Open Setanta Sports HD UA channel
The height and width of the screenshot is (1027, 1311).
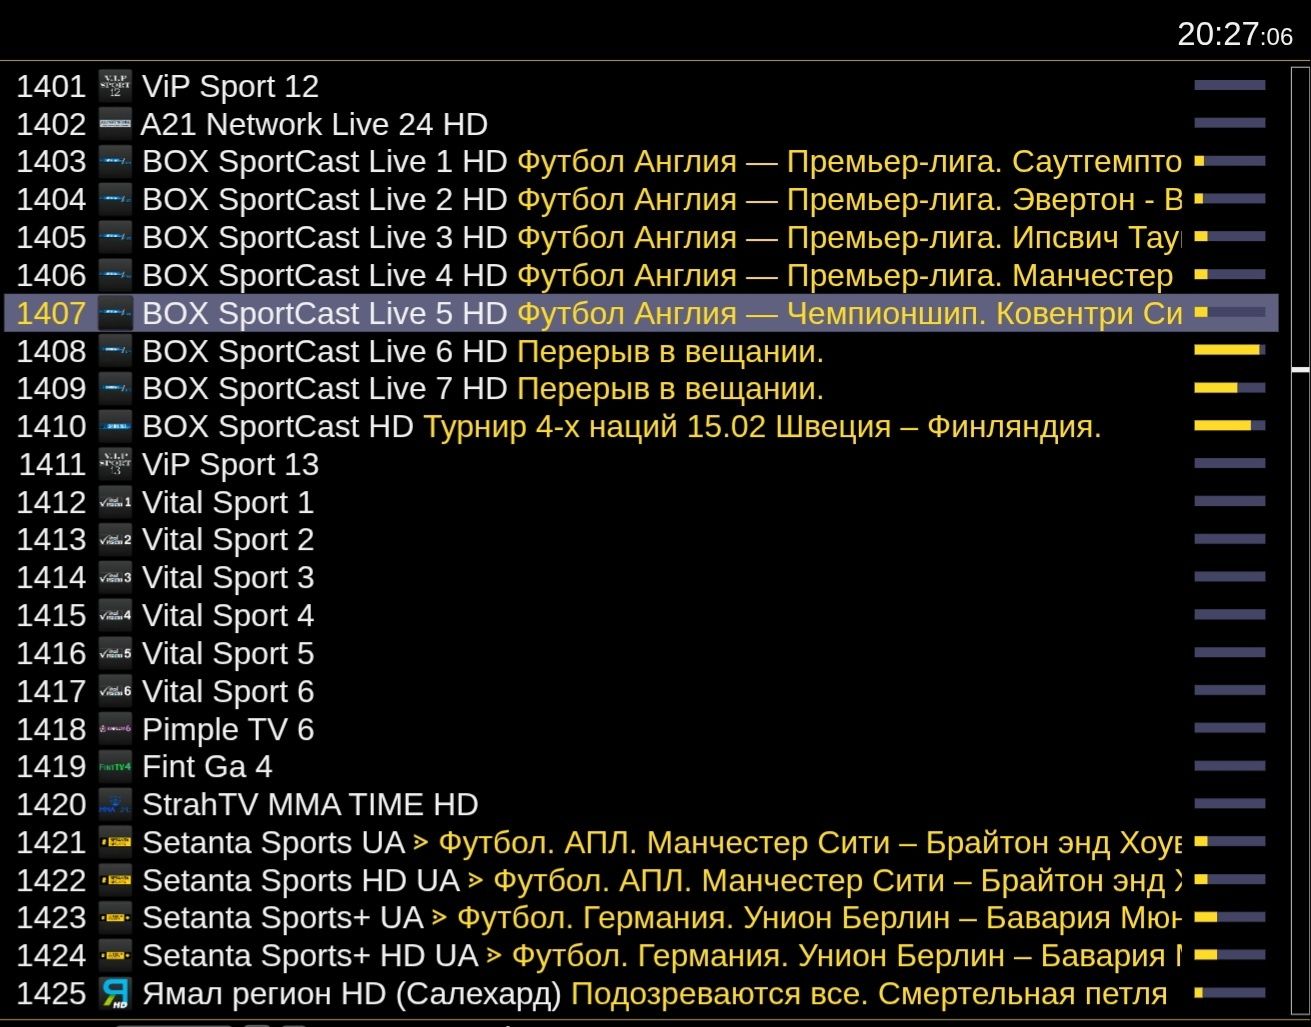coord(641,880)
